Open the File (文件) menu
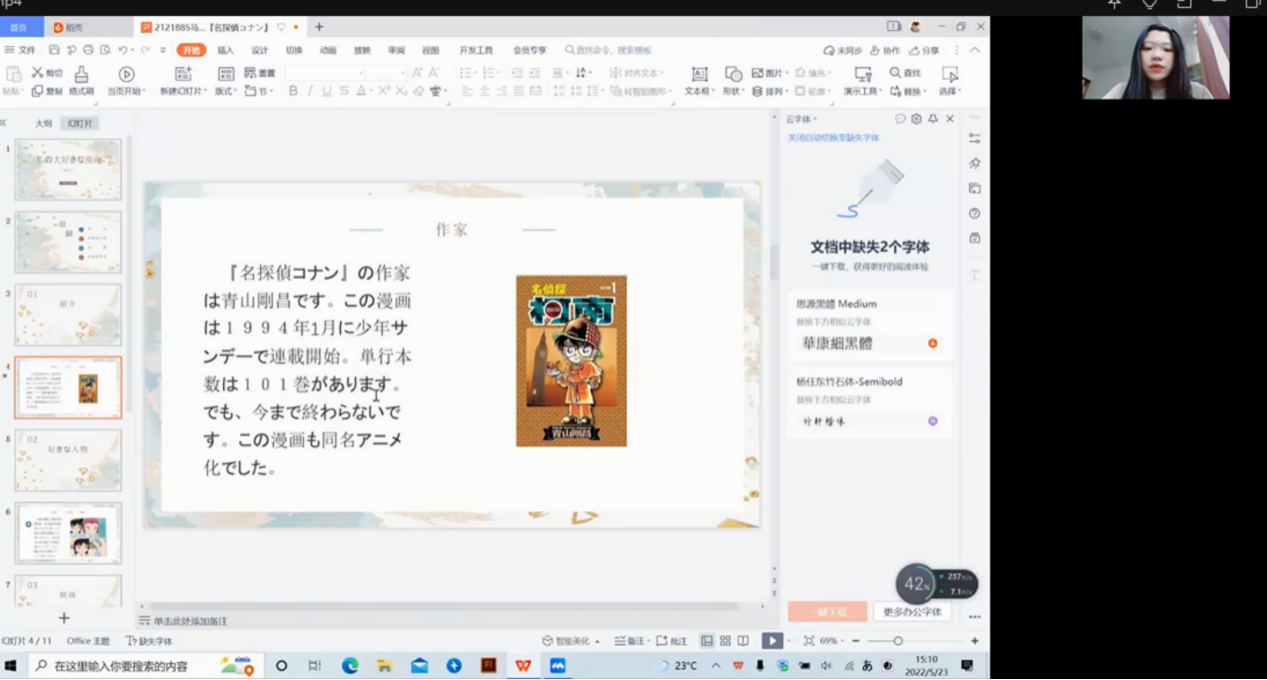1267x680 pixels. [20, 50]
